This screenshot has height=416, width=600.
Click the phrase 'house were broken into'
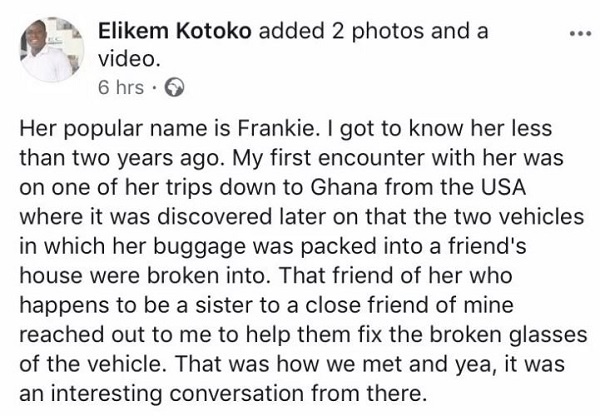click(142, 276)
